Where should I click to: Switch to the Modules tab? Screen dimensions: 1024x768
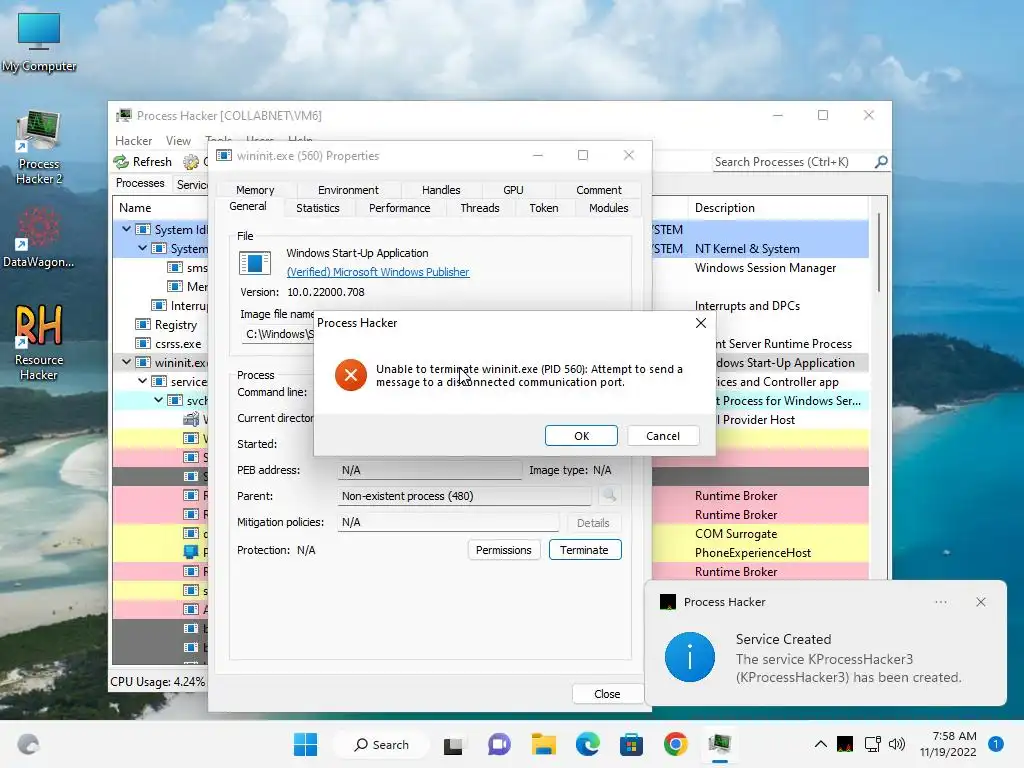pyautogui.click(x=608, y=208)
